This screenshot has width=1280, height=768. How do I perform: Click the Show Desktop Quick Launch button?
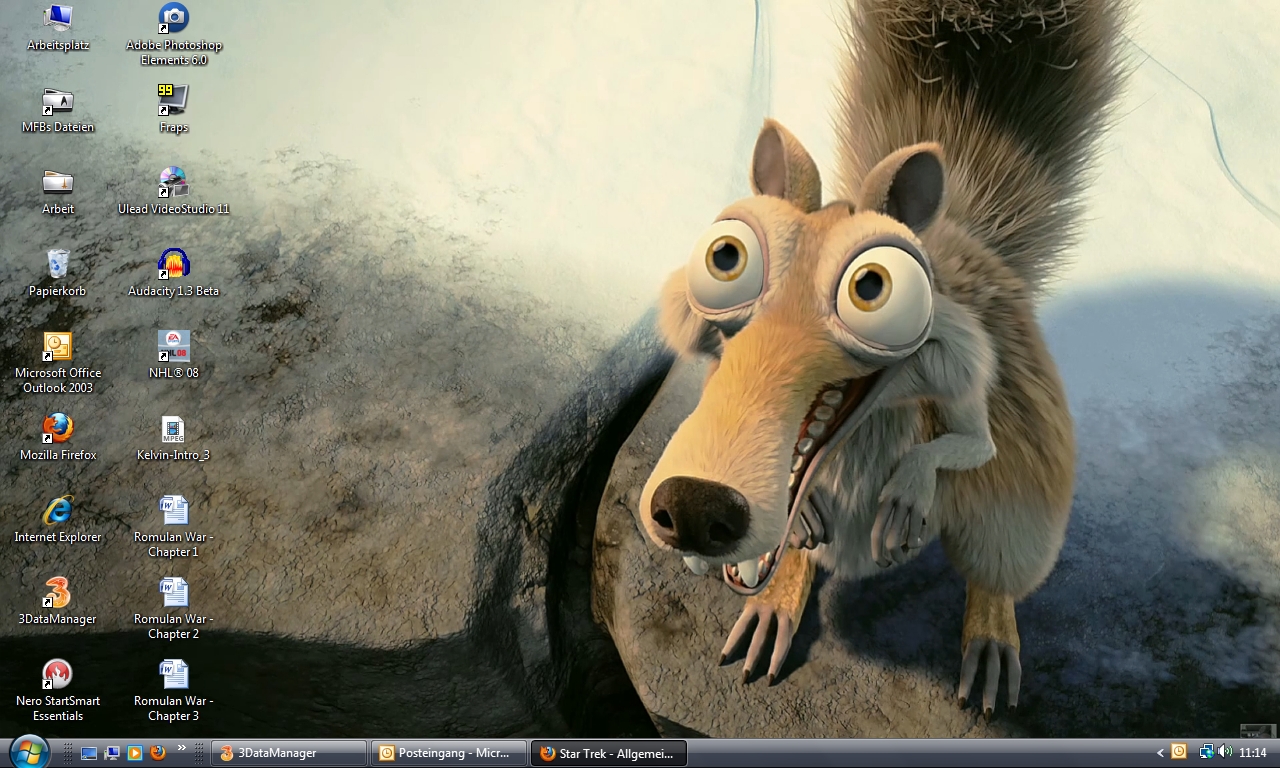(x=89, y=753)
